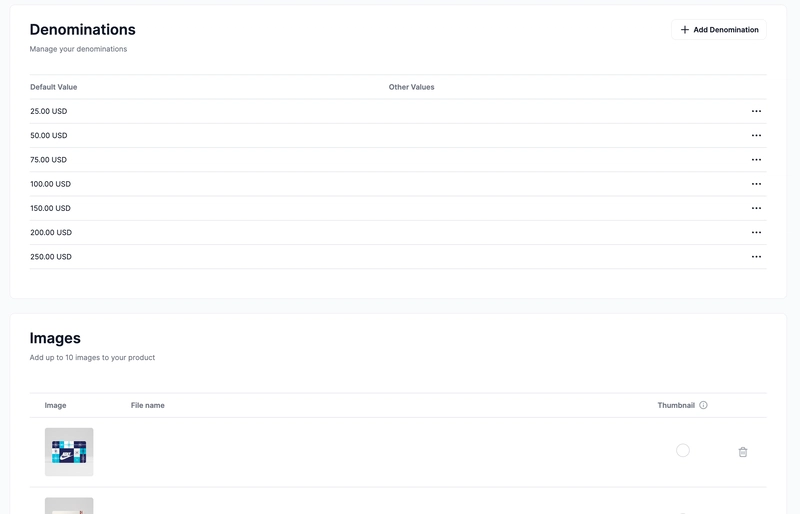The height and width of the screenshot is (514, 800).
Task: Expand actions for the 250.00 USD row
Action: tap(756, 257)
